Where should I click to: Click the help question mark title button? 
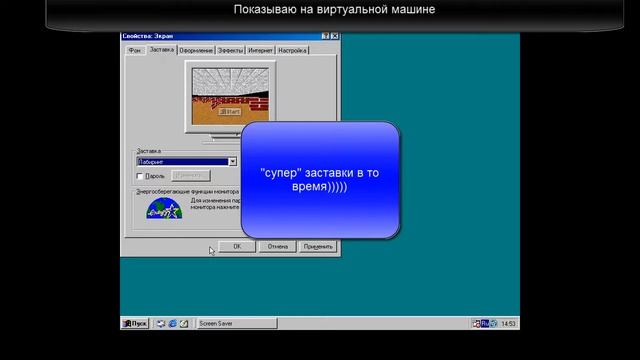(325, 36)
